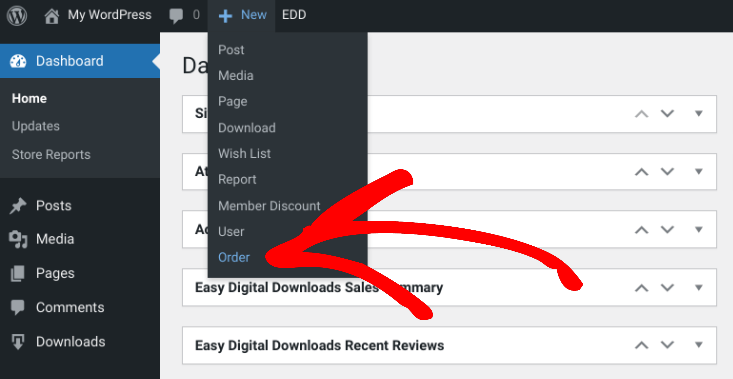Move Recent Reviews widget down
The image size is (733, 379).
pos(667,345)
